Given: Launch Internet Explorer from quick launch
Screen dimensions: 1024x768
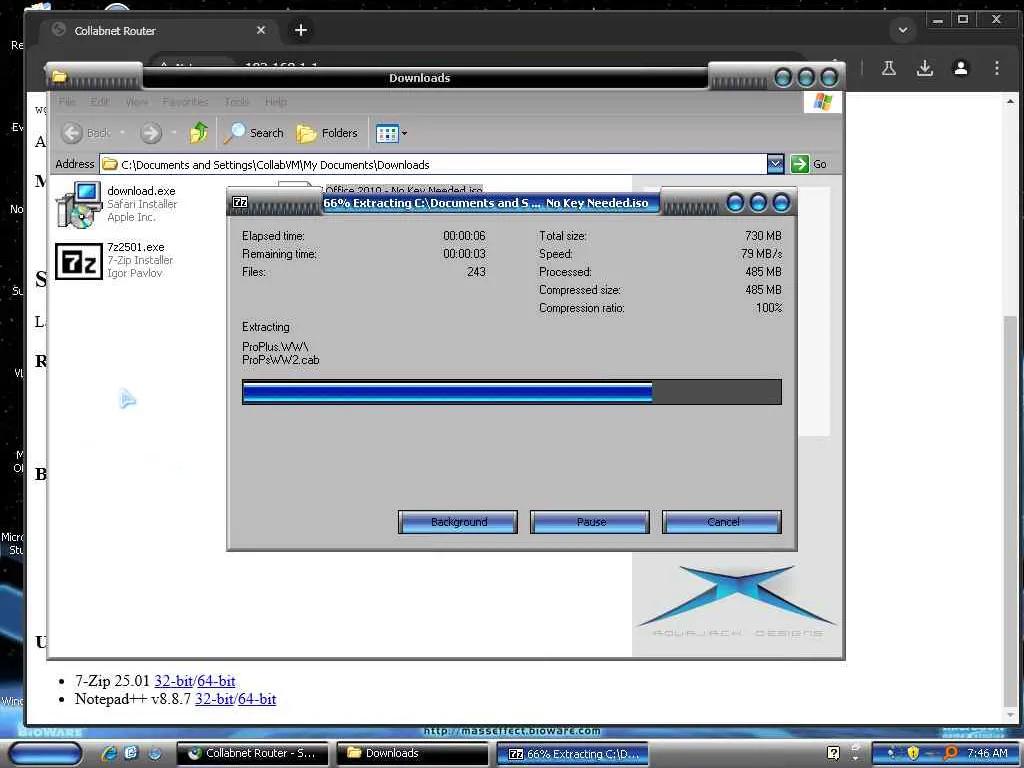Looking at the screenshot, I should pyautogui.click(x=109, y=753).
